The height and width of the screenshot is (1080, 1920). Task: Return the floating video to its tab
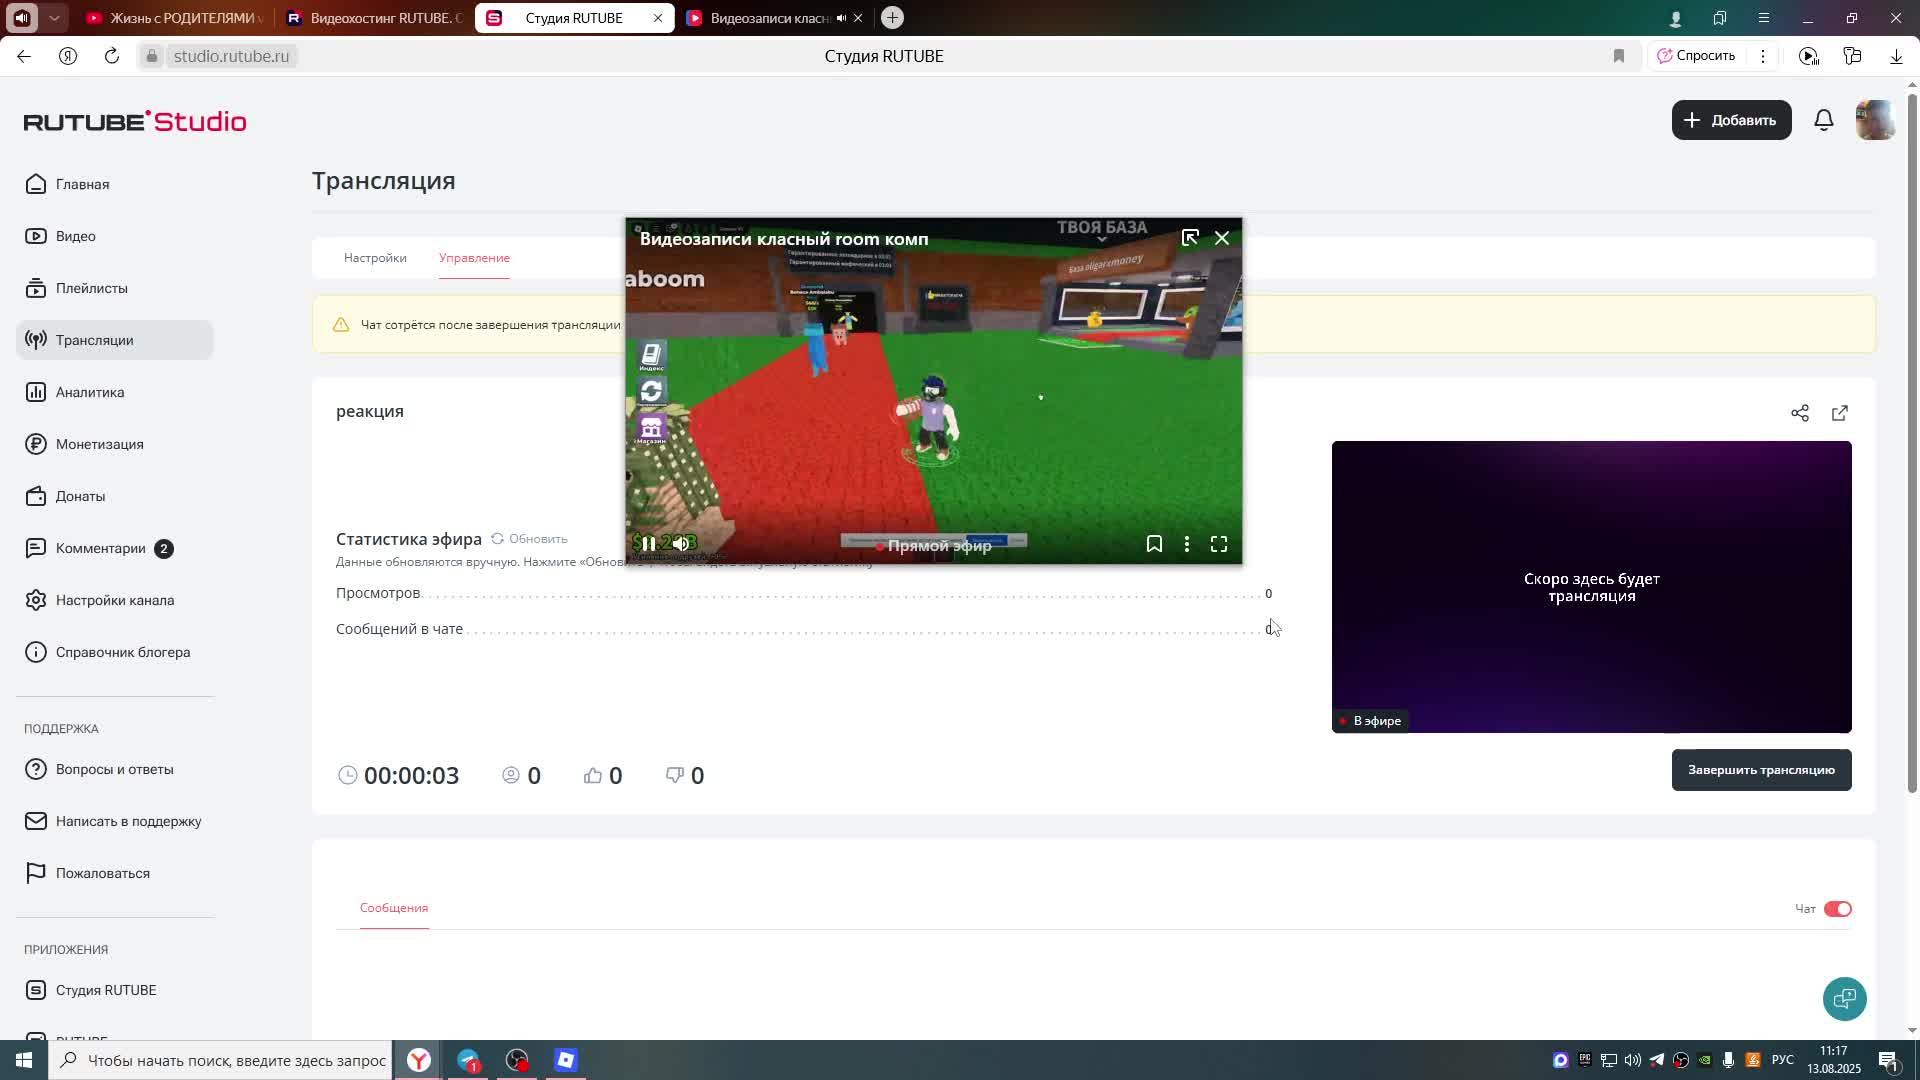(x=1190, y=238)
